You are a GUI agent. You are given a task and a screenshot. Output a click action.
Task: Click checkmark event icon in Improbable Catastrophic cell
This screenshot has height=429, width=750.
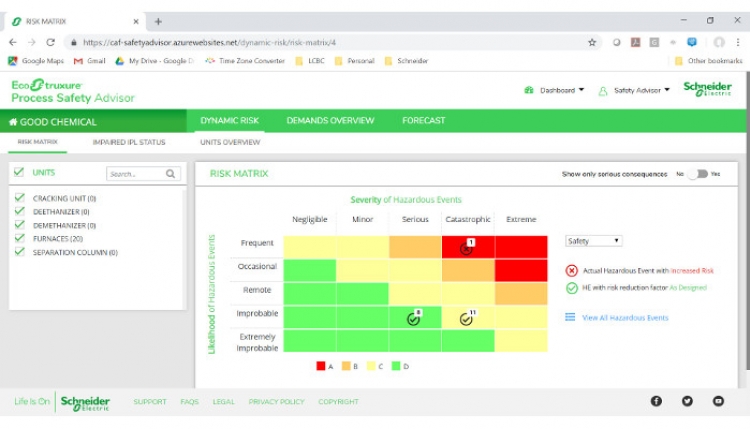tap(466, 319)
